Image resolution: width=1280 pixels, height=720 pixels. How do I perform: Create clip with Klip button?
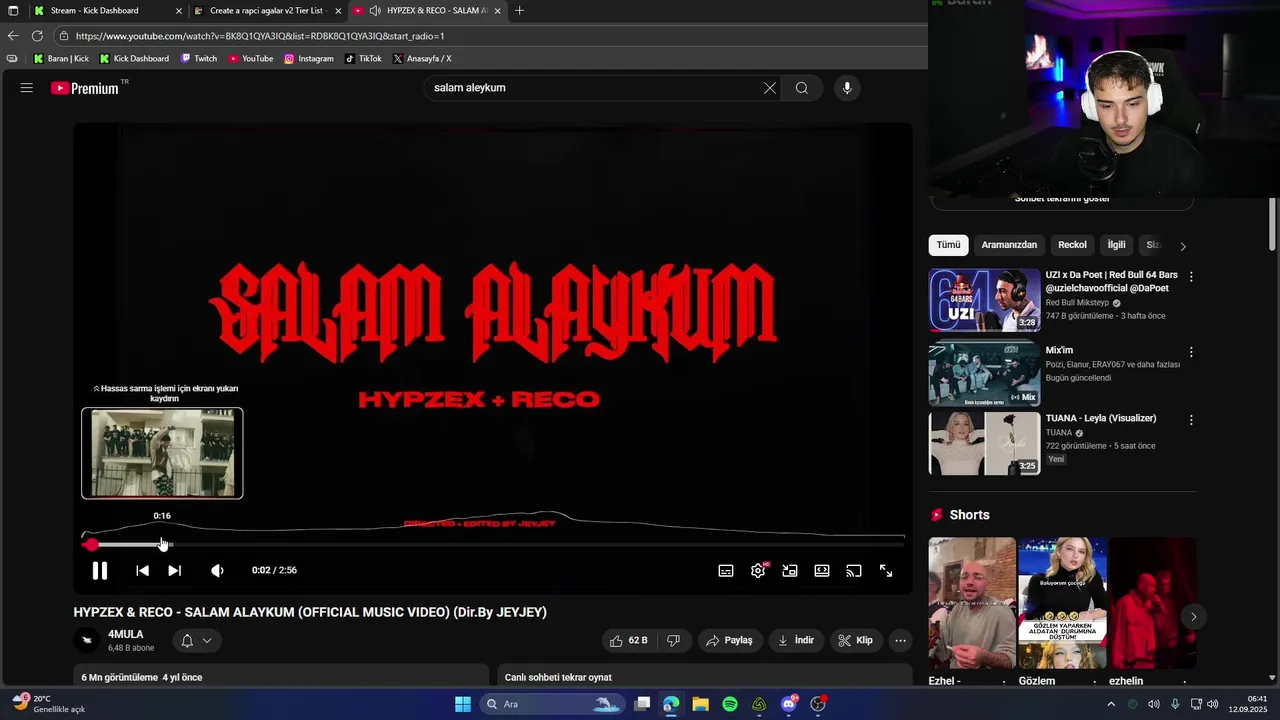856,641
